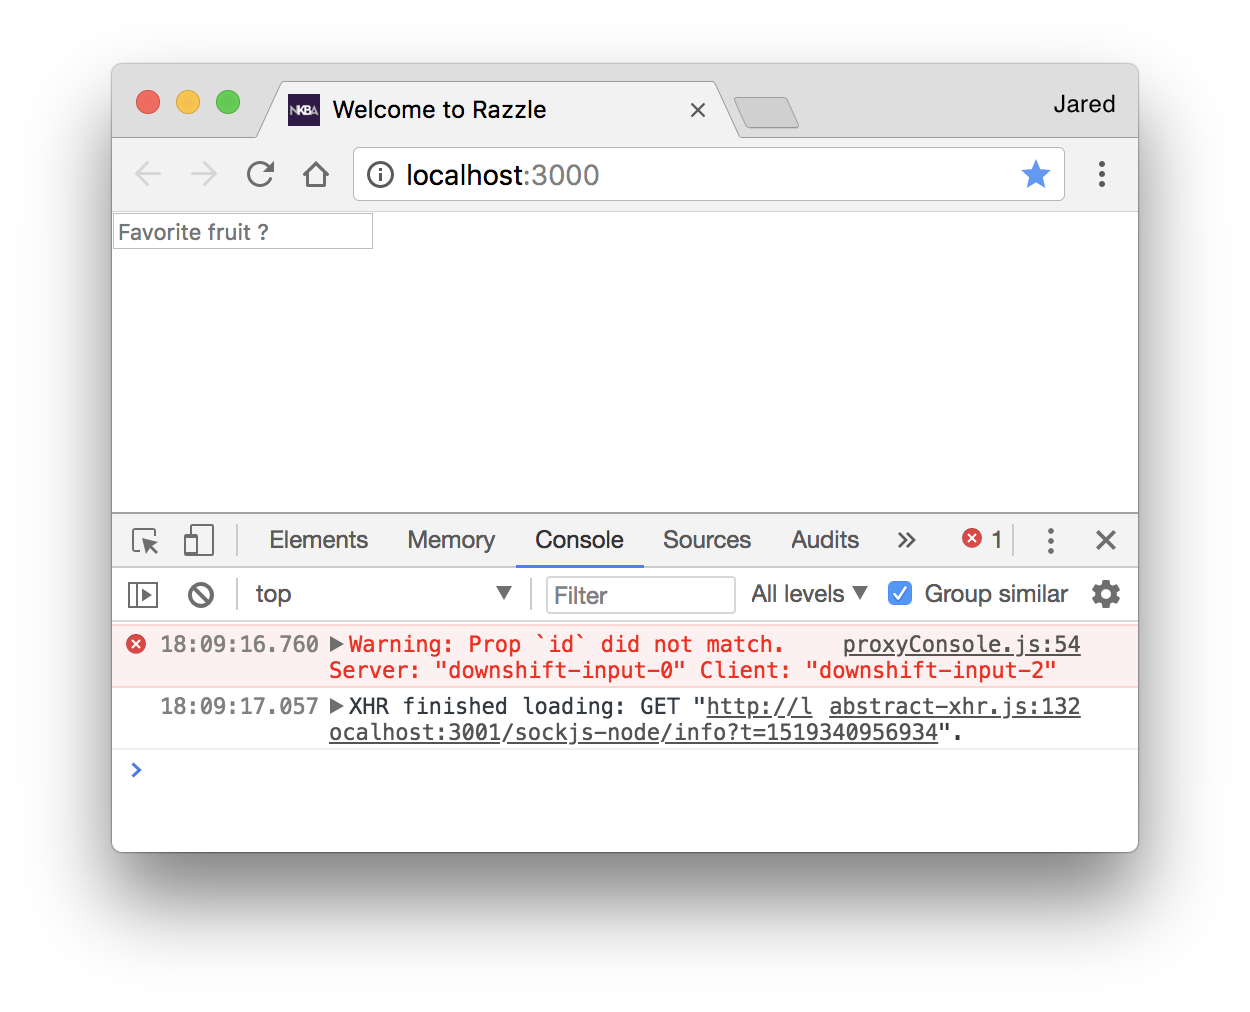Open the proxyConsole.js:54 source link
Image resolution: width=1250 pixels, height=1012 pixels.
click(x=961, y=644)
